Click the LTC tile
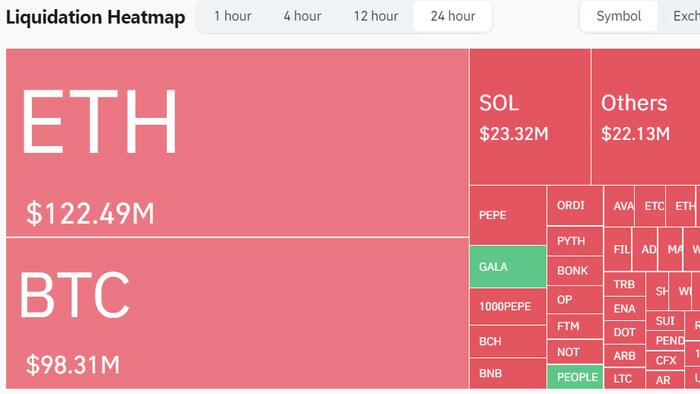The image size is (700, 394). coord(624,378)
